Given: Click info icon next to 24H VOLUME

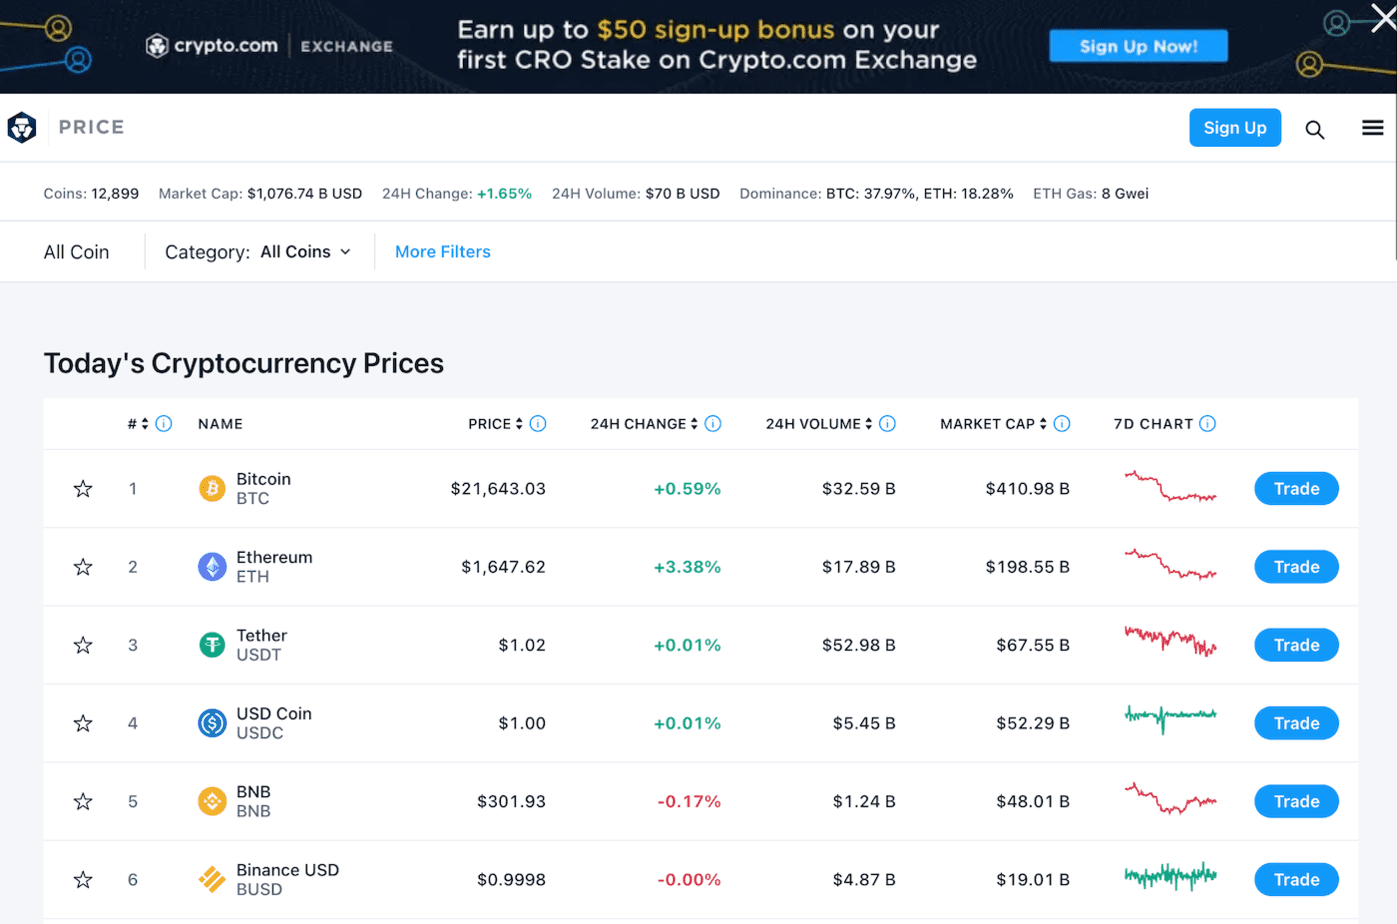Looking at the screenshot, I should click(x=887, y=423).
